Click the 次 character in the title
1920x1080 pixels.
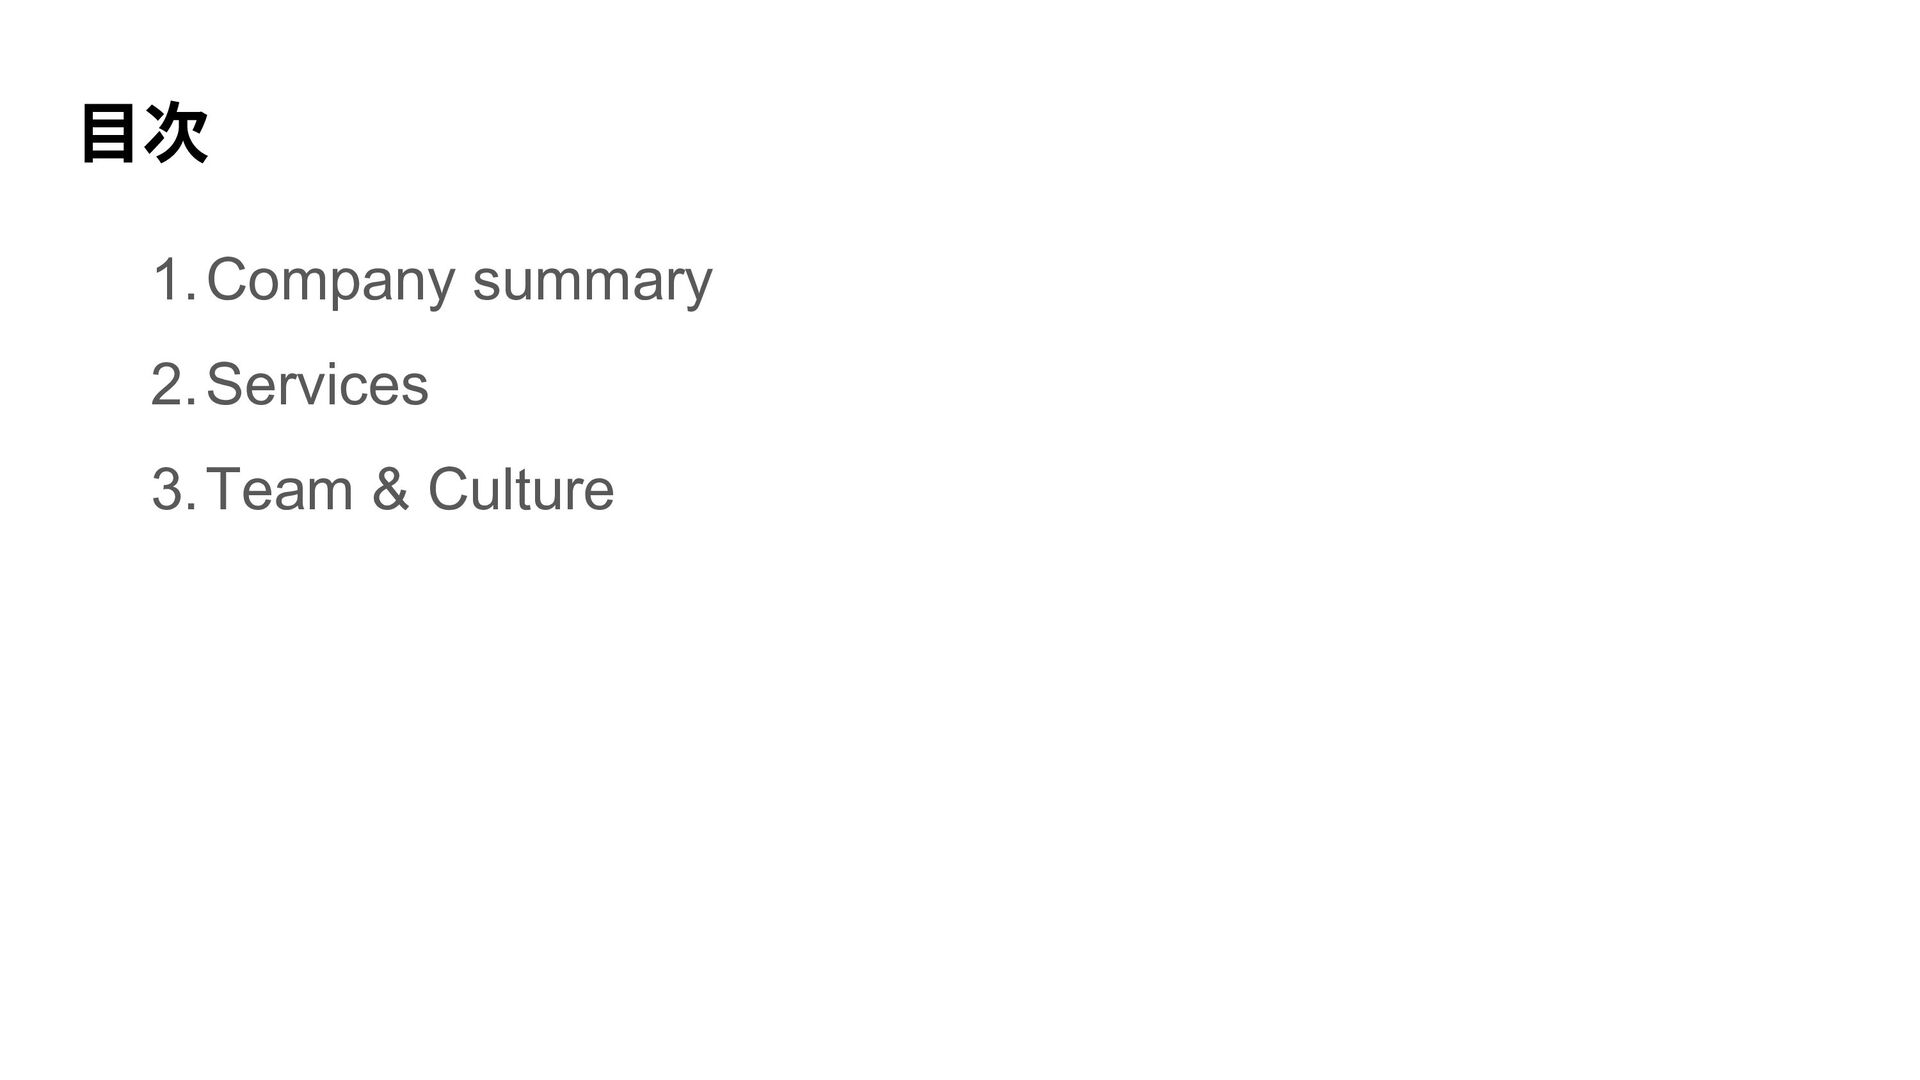(177, 133)
